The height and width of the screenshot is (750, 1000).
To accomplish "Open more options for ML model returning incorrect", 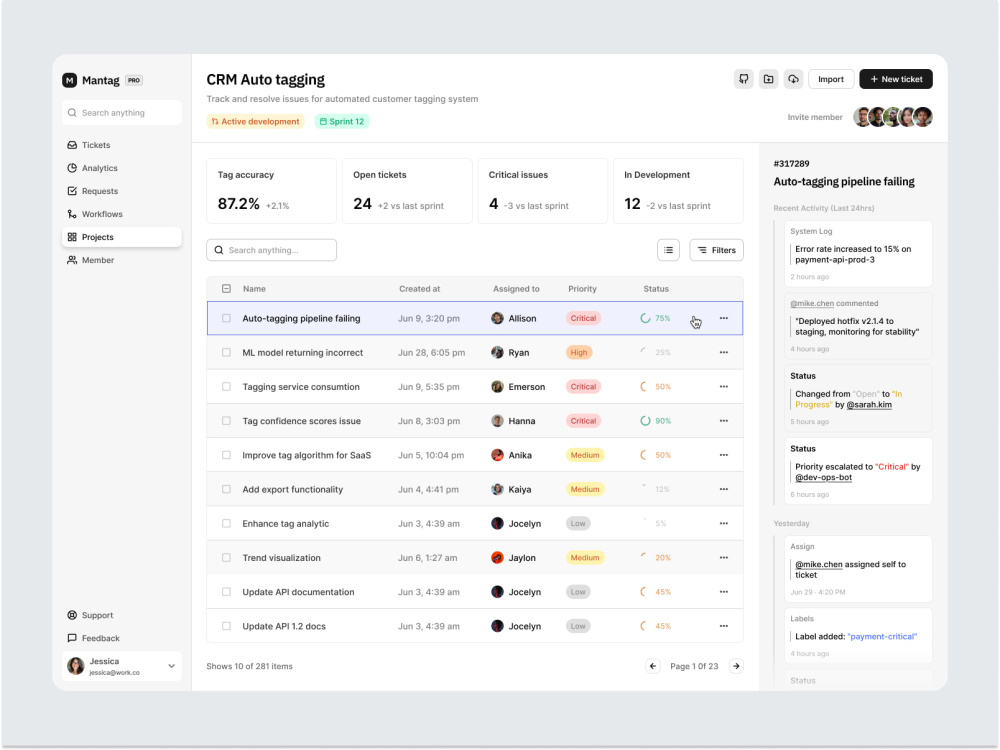I will 724,352.
